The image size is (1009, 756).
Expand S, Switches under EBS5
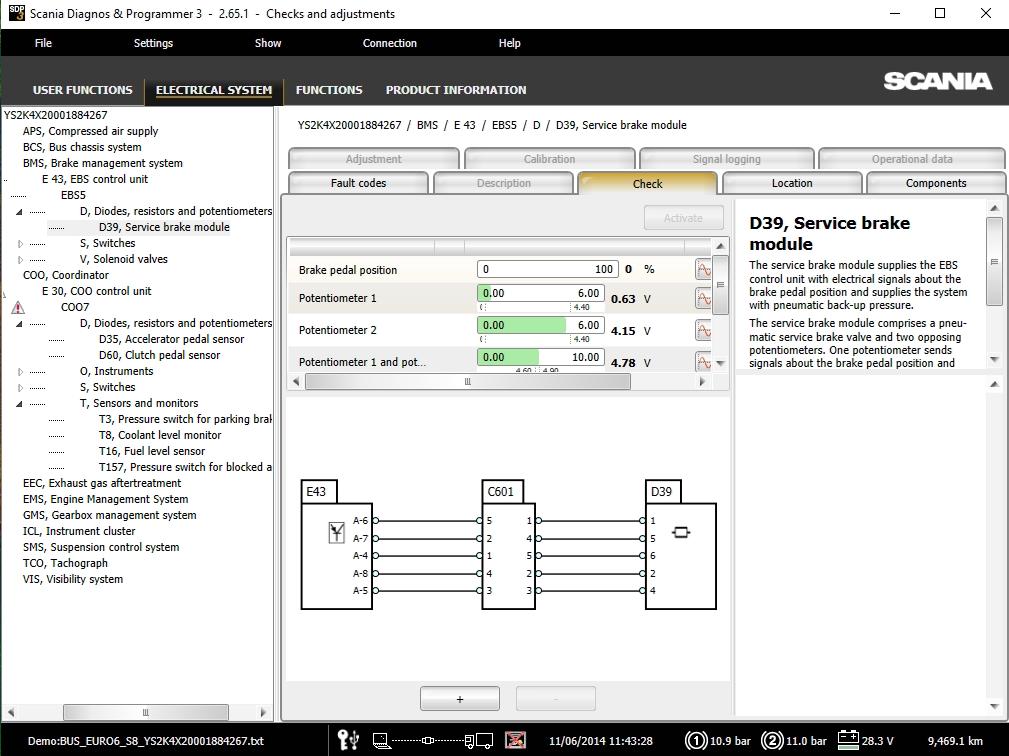[x=20, y=244]
